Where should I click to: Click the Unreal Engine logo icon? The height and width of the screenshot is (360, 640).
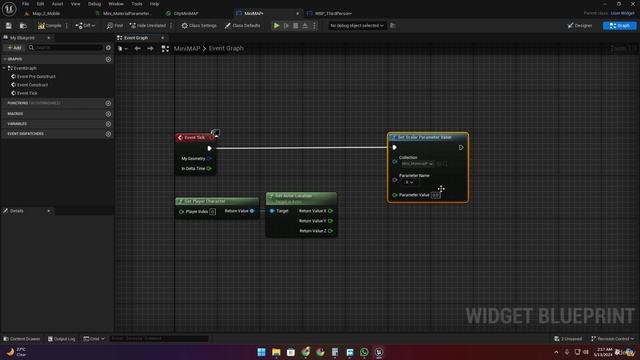pos(9,8)
